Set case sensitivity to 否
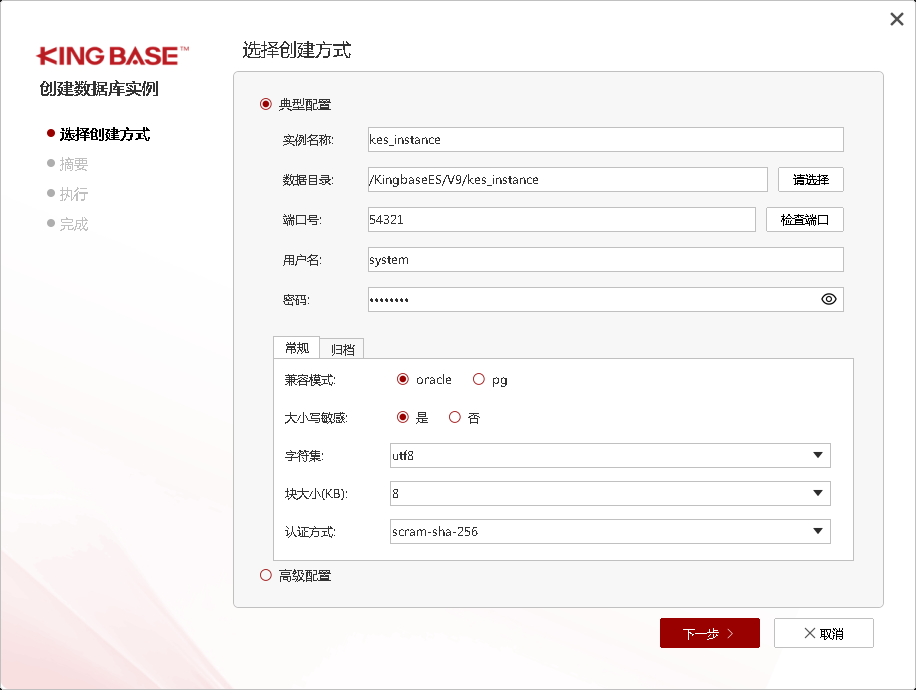The width and height of the screenshot is (916, 690). [x=455, y=418]
